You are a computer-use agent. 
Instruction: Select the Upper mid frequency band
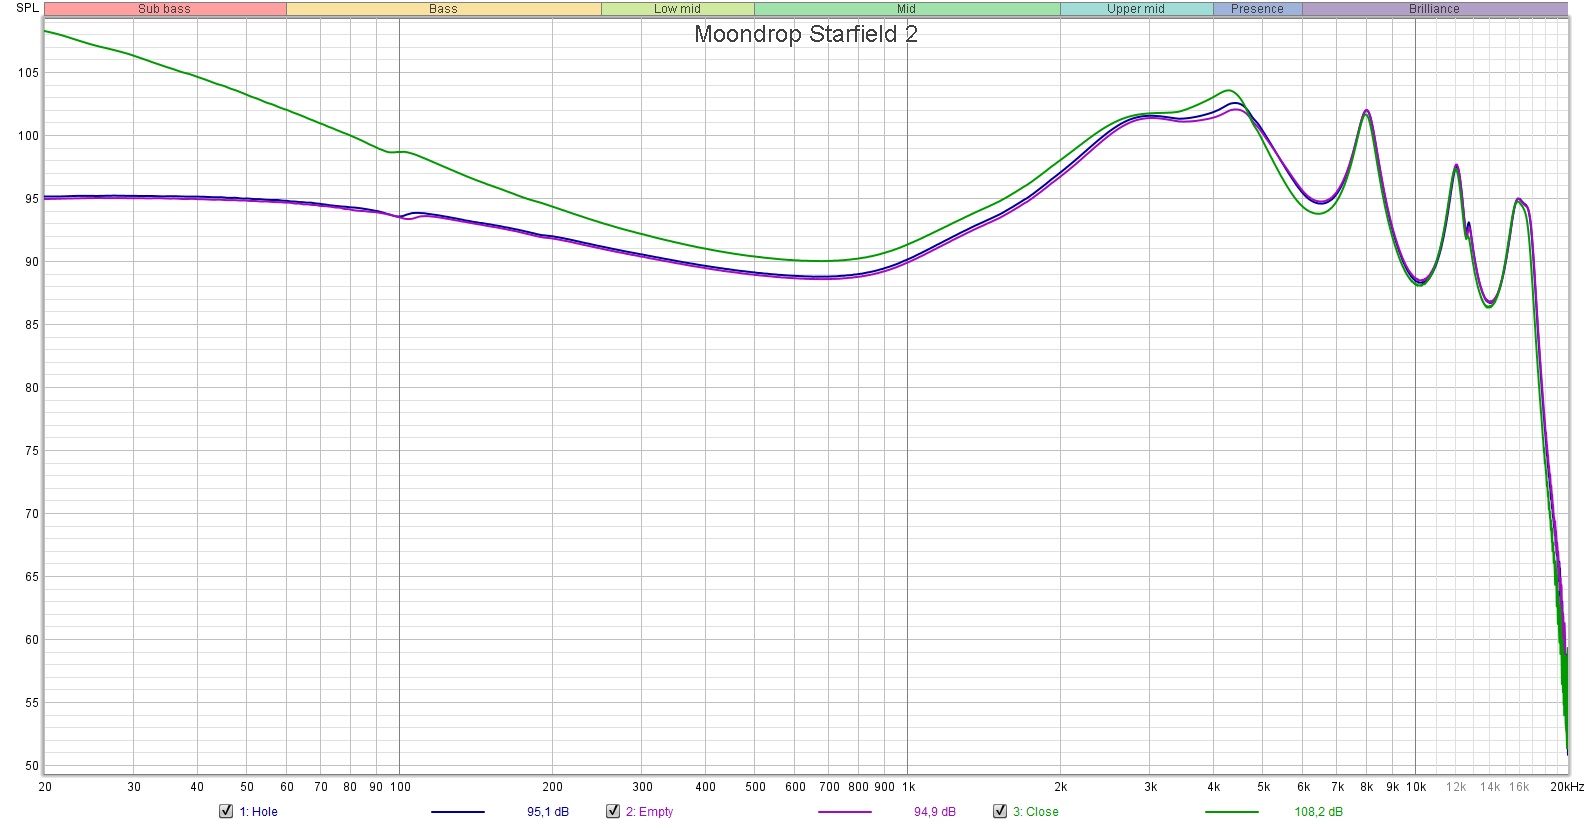(x=1136, y=9)
